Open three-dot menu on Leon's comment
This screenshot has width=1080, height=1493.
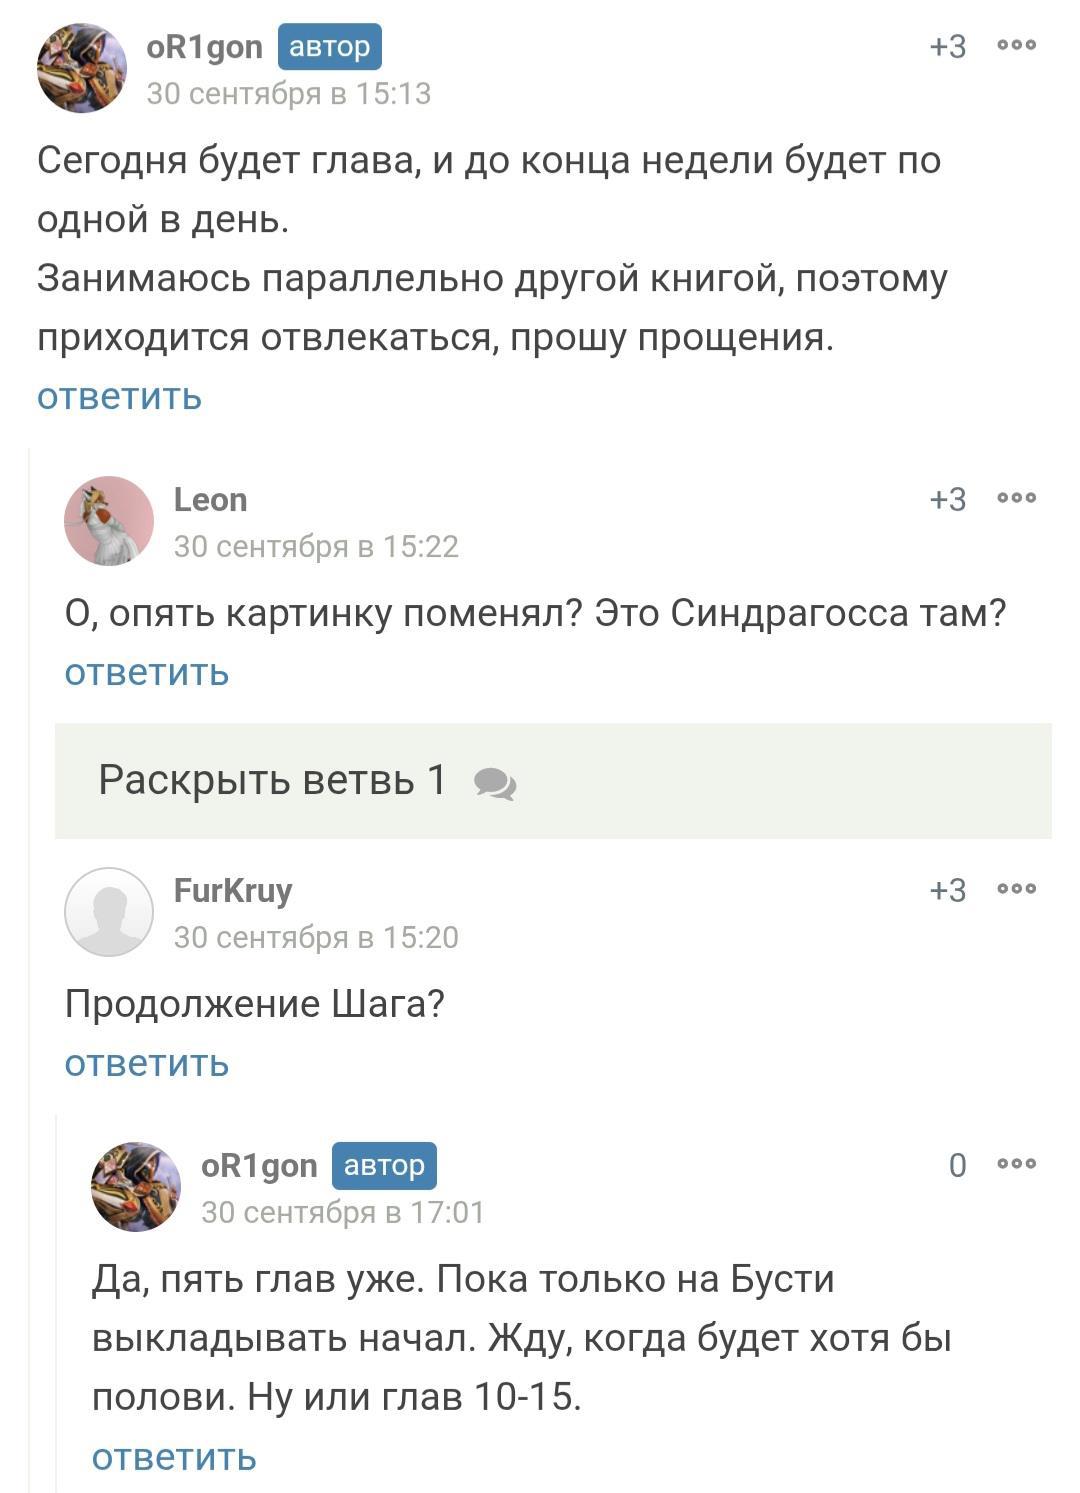[x=1016, y=498]
